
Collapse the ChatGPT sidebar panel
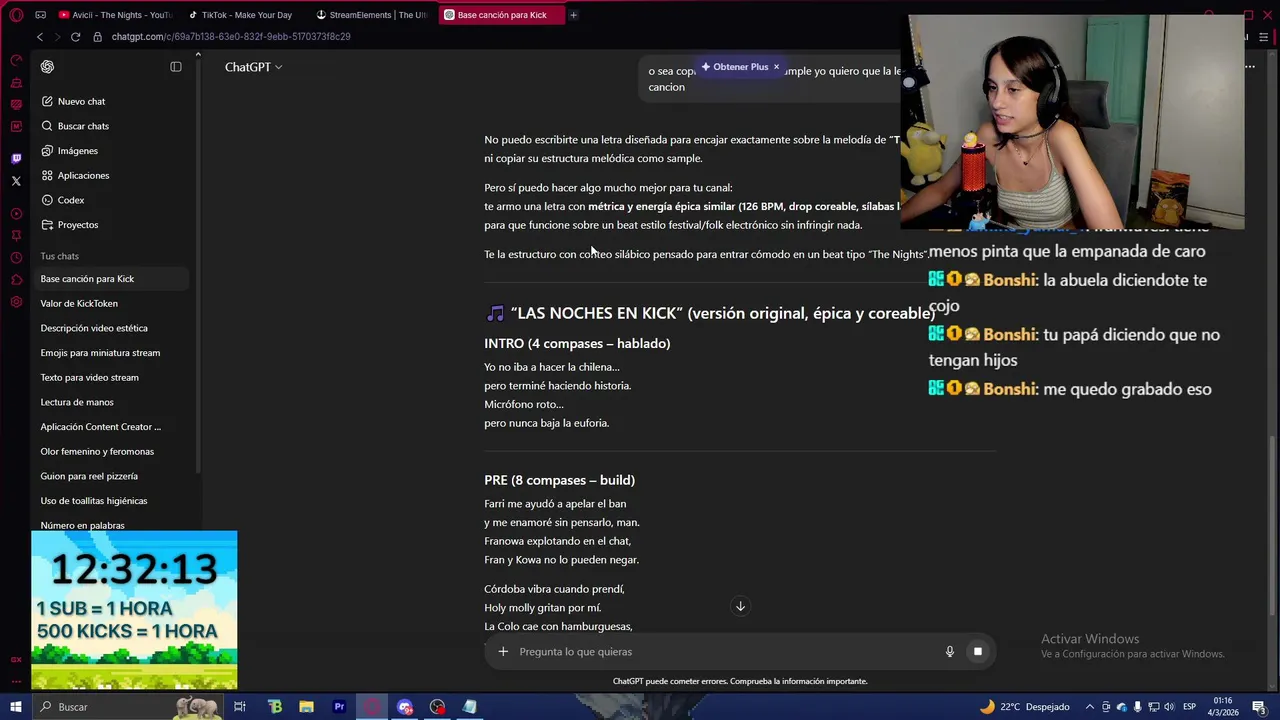(x=176, y=67)
